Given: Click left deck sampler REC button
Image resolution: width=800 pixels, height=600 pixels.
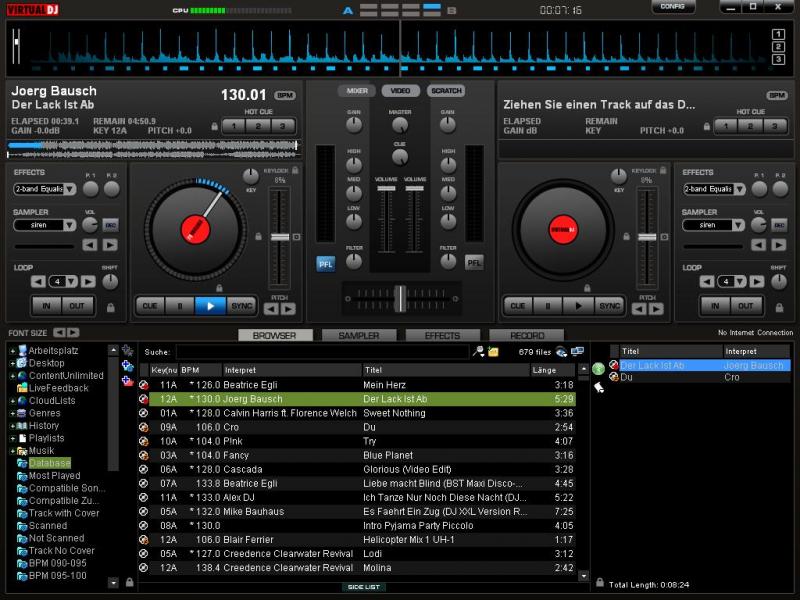Looking at the screenshot, I should [x=110, y=225].
